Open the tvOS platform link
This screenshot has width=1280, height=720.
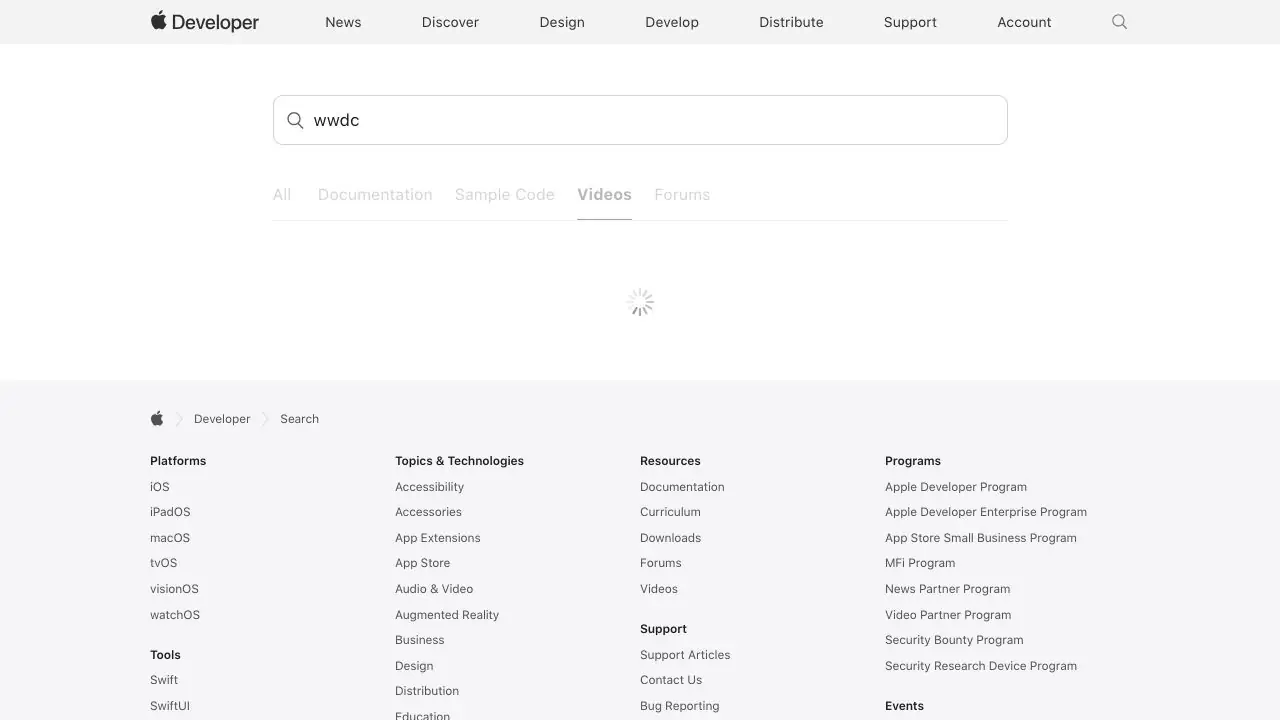click(x=164, y=563)
